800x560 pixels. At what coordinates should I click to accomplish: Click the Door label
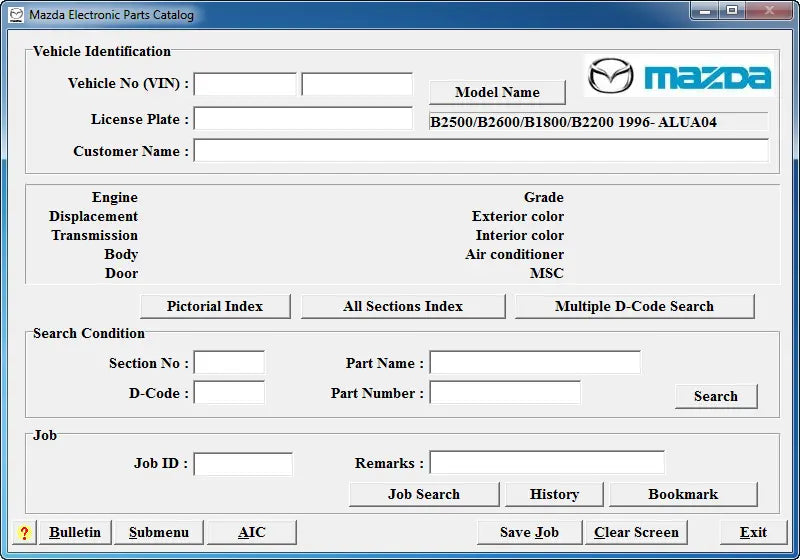121,273
